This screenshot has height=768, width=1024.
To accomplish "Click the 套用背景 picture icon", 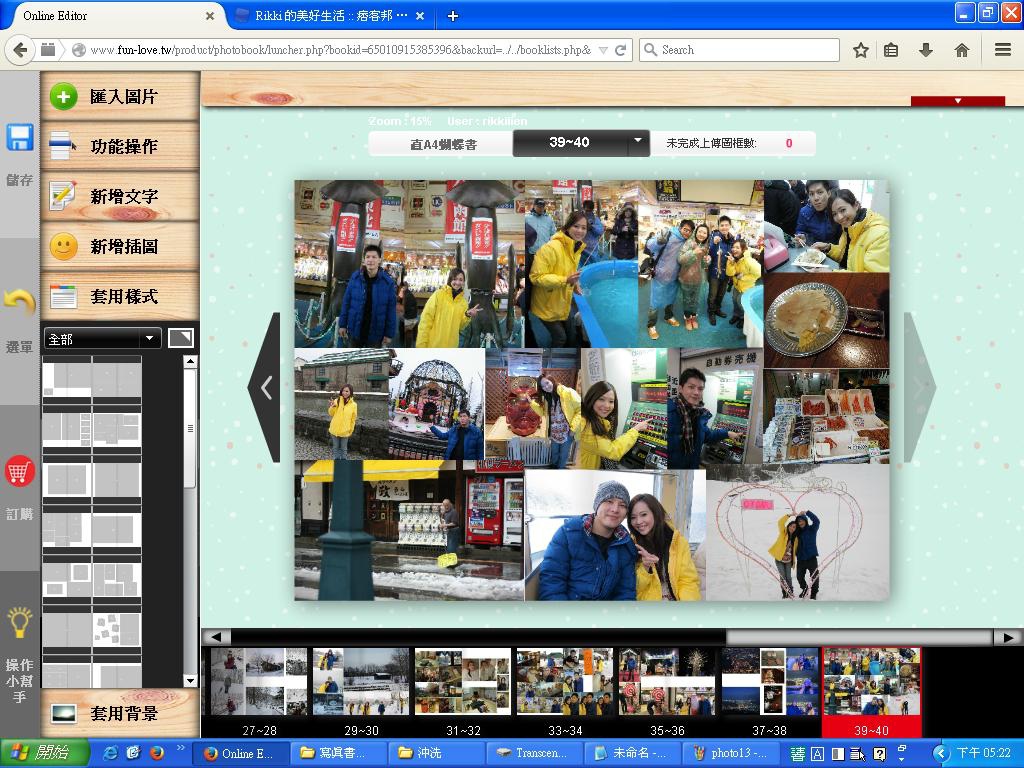I will click(x=63, y=714).
